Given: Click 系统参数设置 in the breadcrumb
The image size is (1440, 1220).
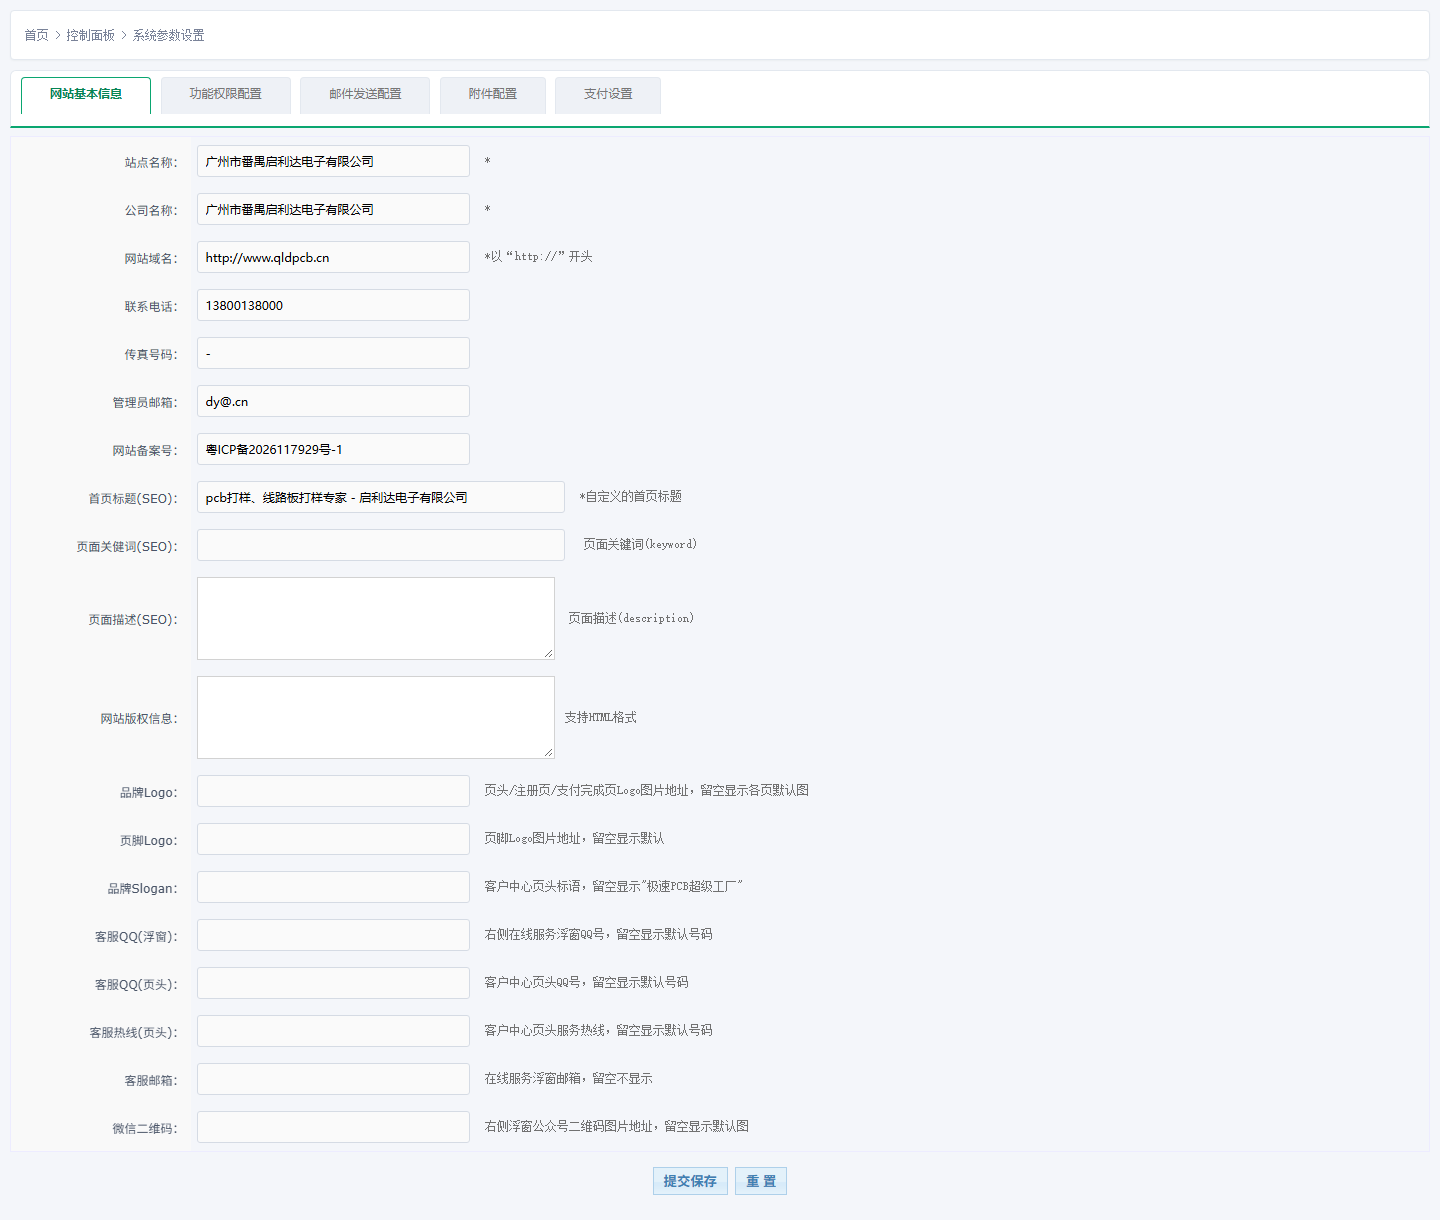Looking at the screenshot, I should click(x=169, y=35).
